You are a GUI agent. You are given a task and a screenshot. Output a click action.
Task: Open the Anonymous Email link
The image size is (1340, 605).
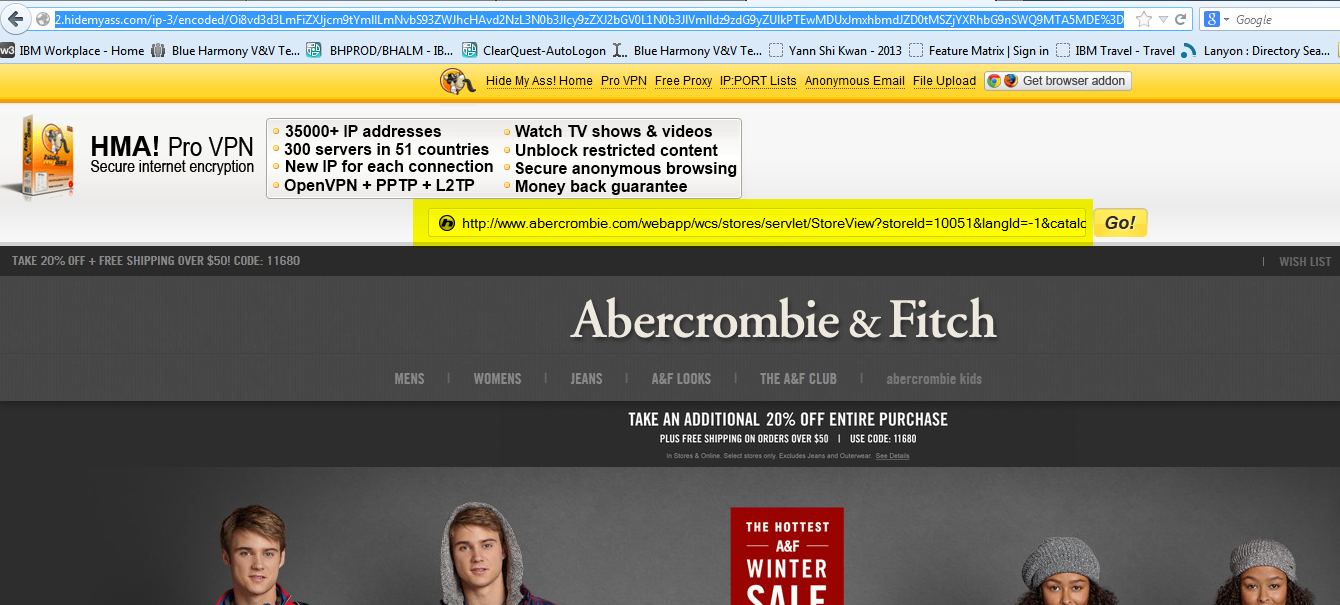point(855,81)
